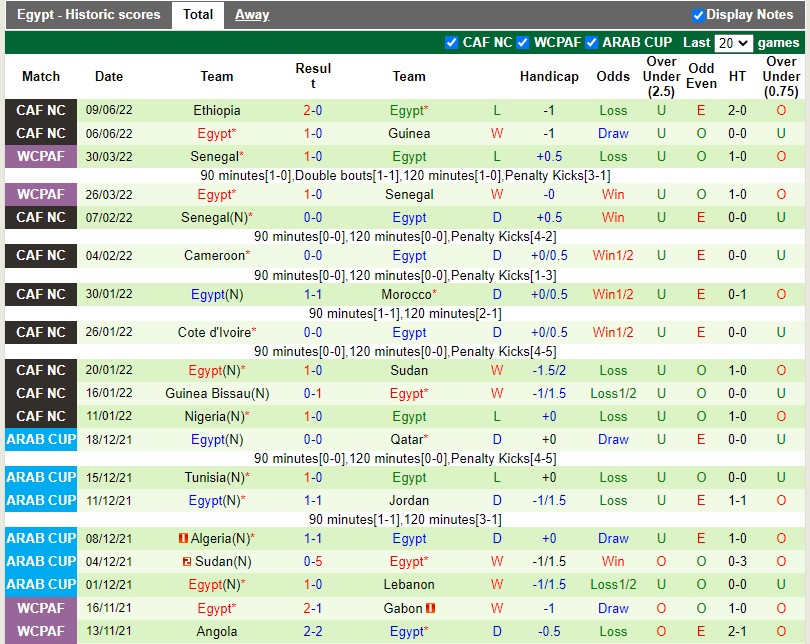
Task: Click the Nigeria(N) team name
Action: click(214, 416)
